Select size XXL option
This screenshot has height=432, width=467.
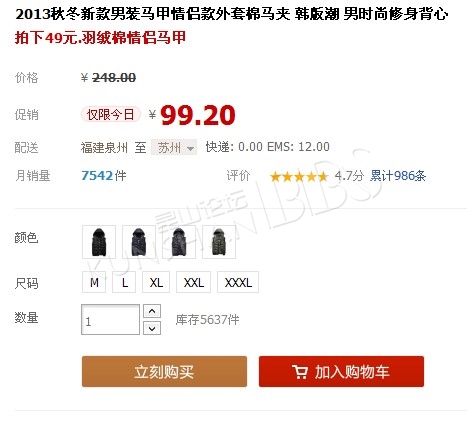pyautogui.click(x=193, y=282)
